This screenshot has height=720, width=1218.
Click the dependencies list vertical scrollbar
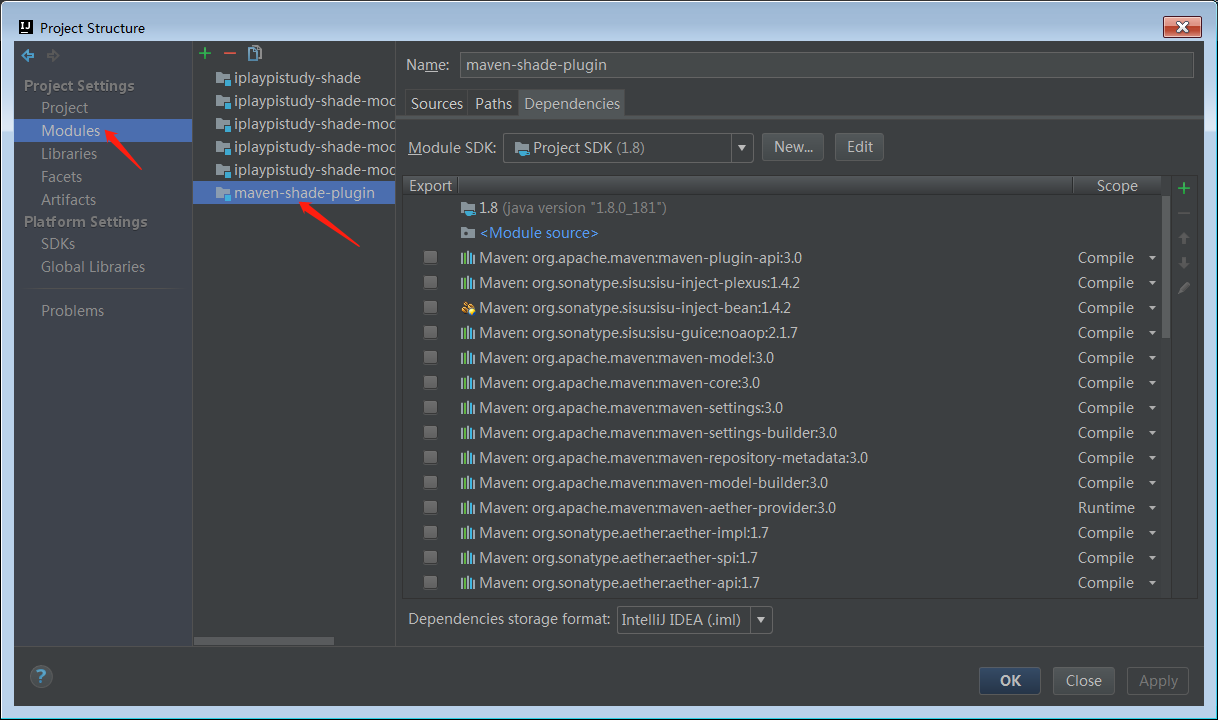pyautogui.click(x=1166, y=267)
